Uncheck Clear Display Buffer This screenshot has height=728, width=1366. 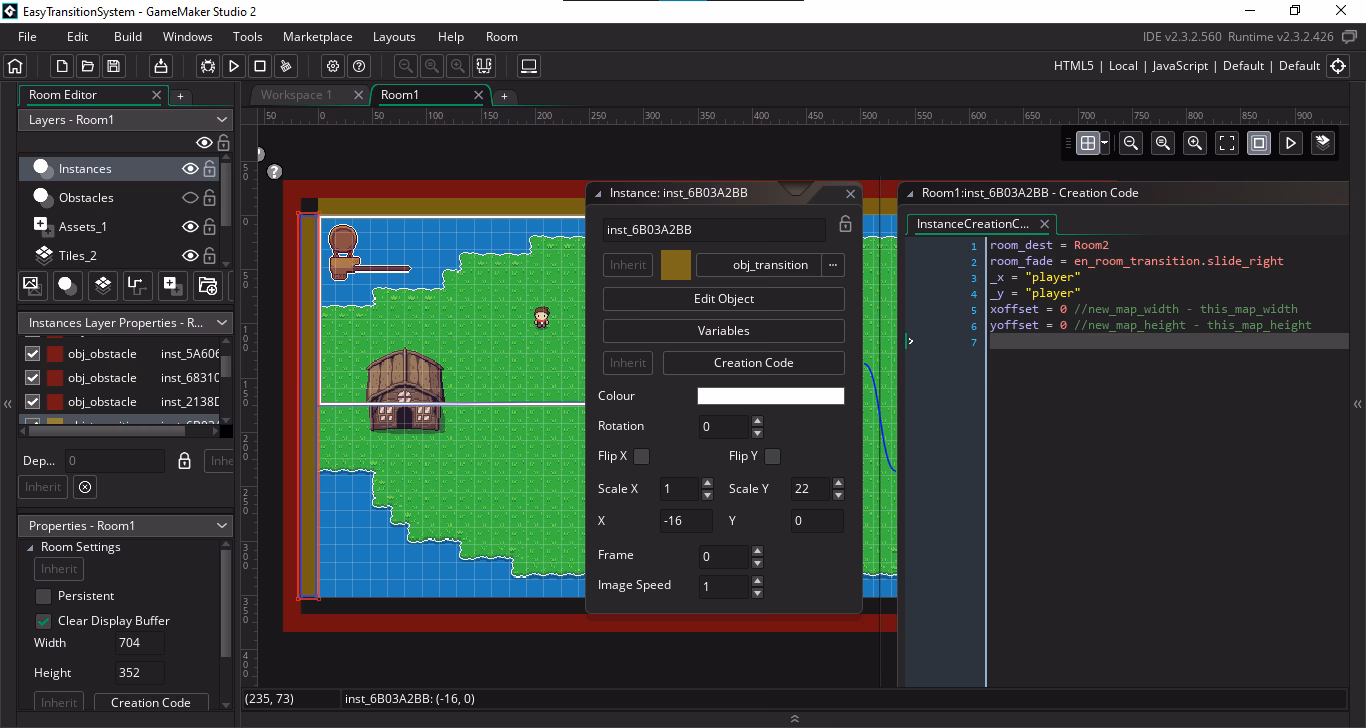43,620
